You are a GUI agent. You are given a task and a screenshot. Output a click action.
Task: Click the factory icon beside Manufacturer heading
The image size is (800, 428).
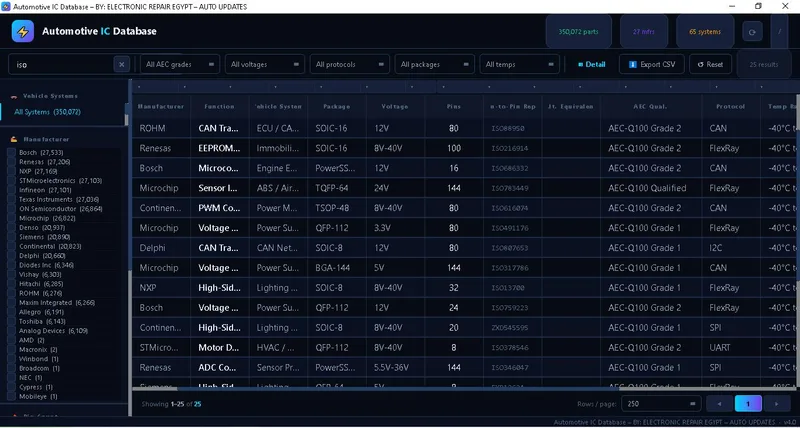[14, 139]
